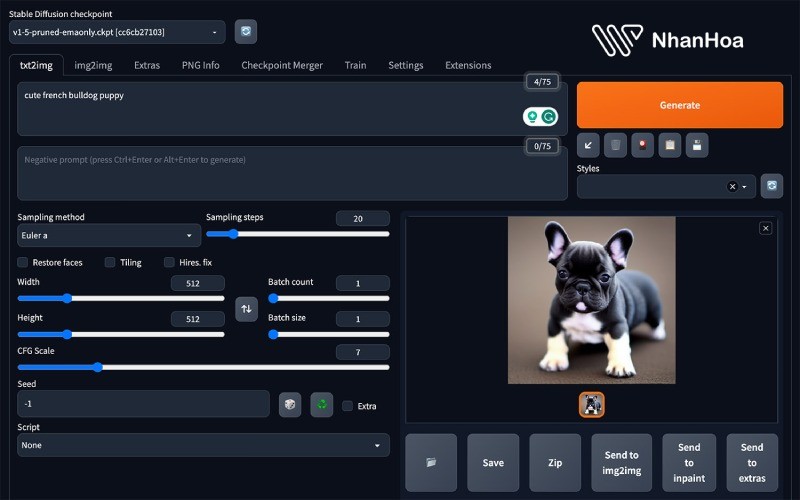
Task: Open the Sampling method dropdown
Action: click(x=109, y=235)
